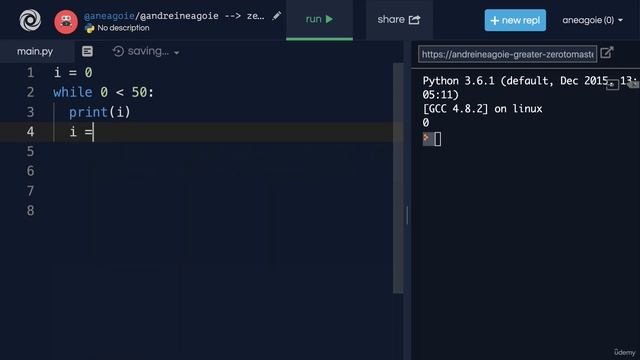Open output in a new window
The image size is (640, 360).
click(607, 53)
